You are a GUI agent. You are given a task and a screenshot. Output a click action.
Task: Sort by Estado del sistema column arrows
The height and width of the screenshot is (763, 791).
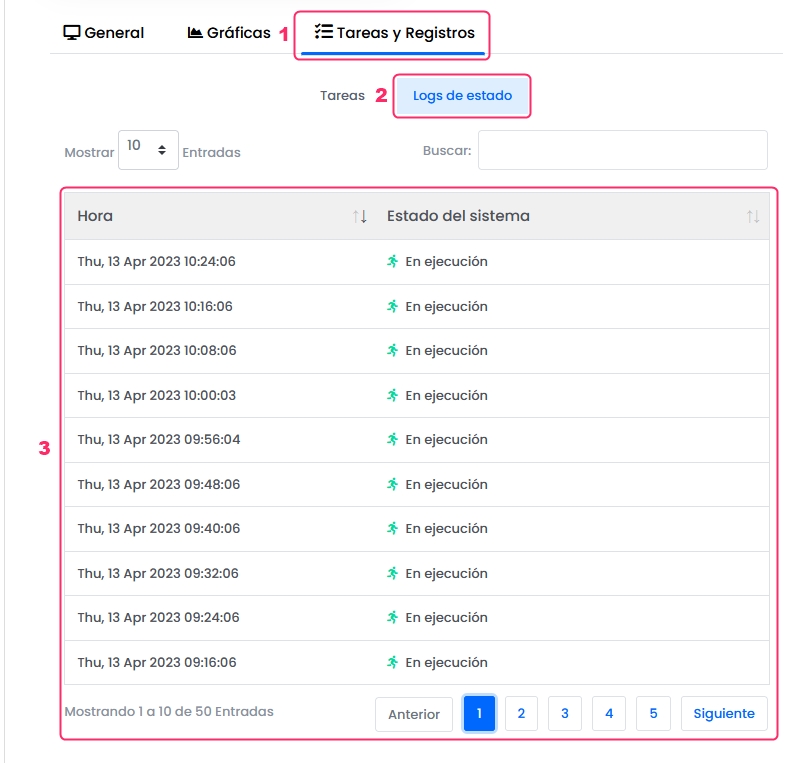(x=753, y=216)
